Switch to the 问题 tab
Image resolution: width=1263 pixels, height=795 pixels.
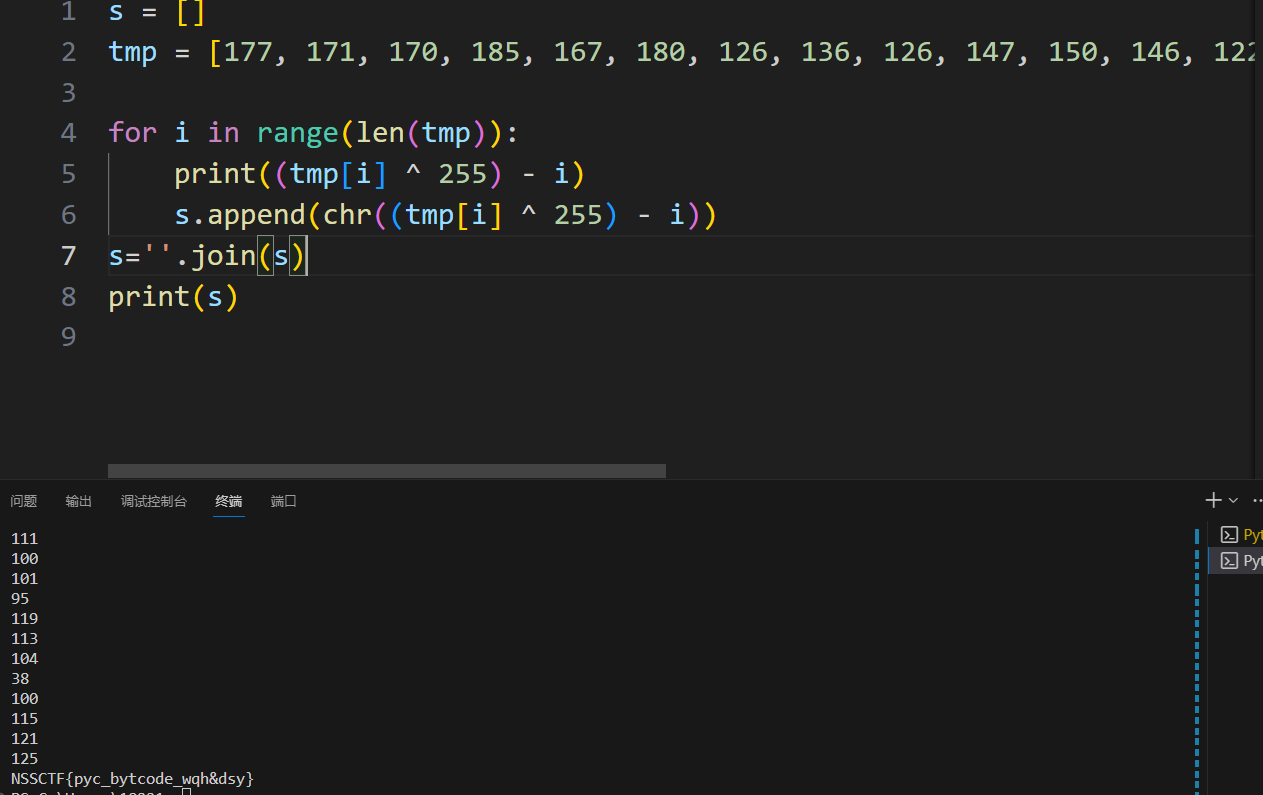point(24,501)
